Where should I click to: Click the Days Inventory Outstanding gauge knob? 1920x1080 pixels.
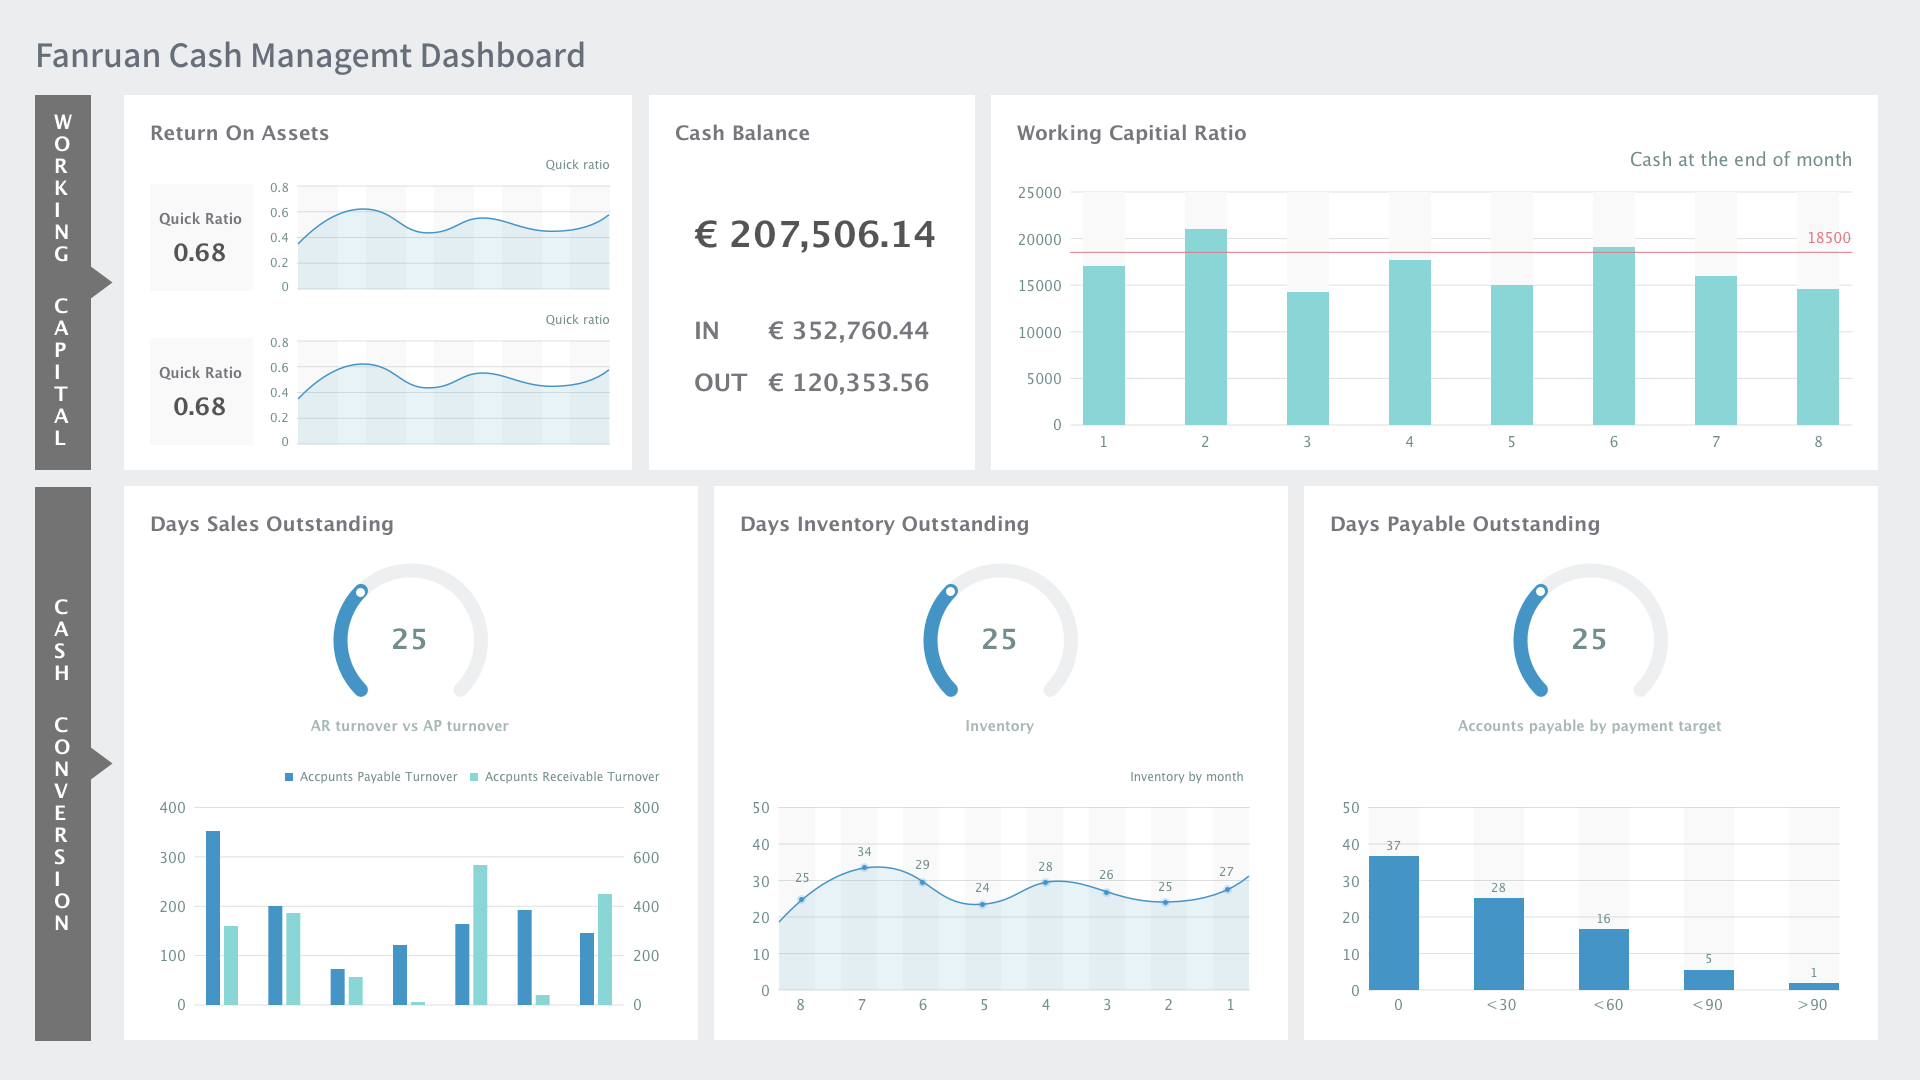click(x=951, y=592)
